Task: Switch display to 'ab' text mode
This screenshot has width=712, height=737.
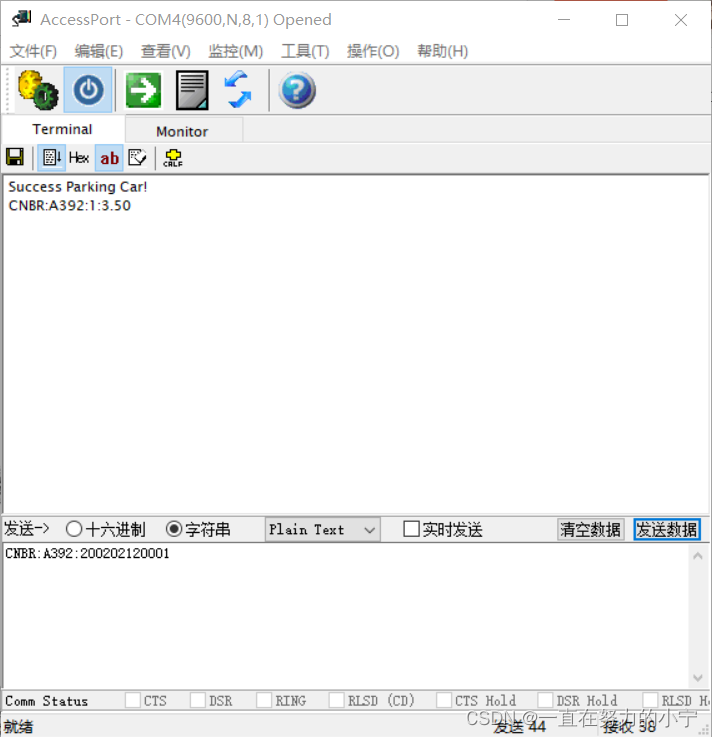Action: point(109,158)
